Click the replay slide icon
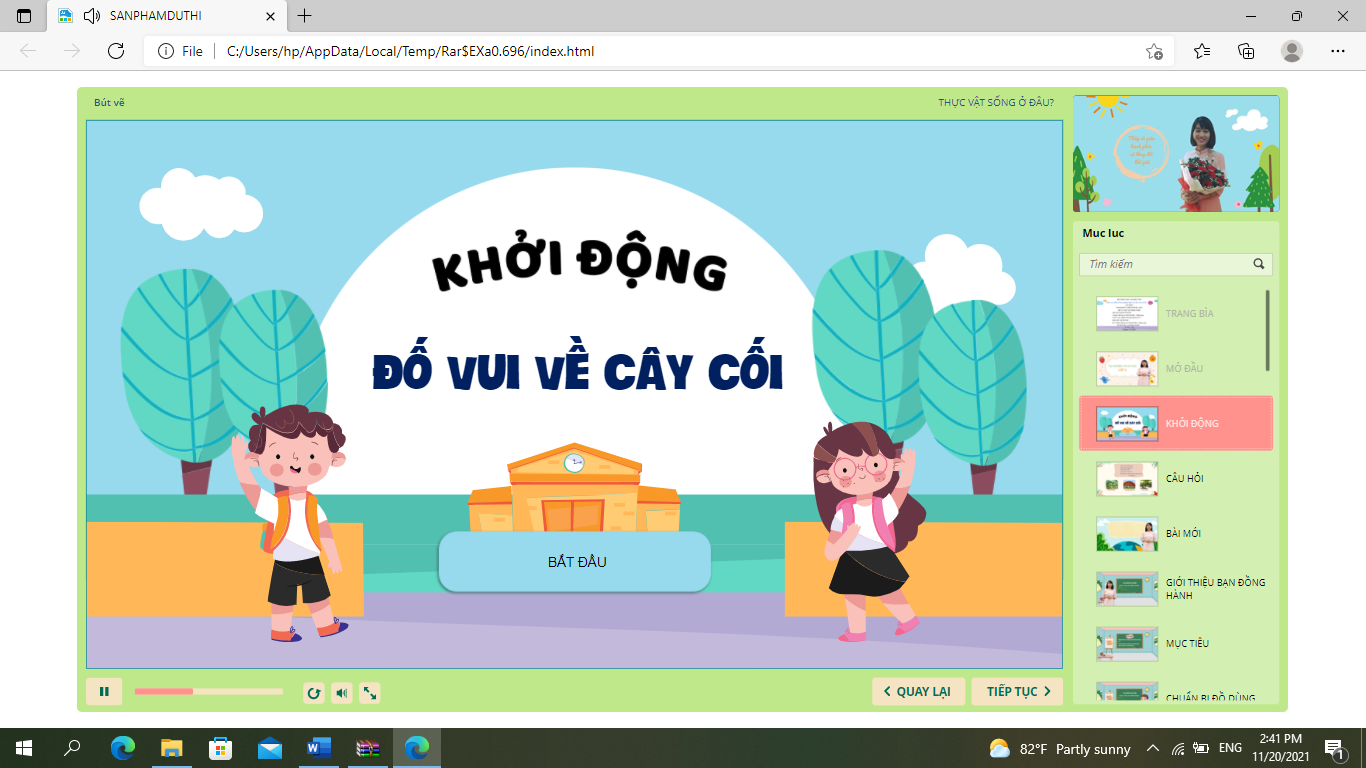The image size is (1366, 768). tap(314, 693)
